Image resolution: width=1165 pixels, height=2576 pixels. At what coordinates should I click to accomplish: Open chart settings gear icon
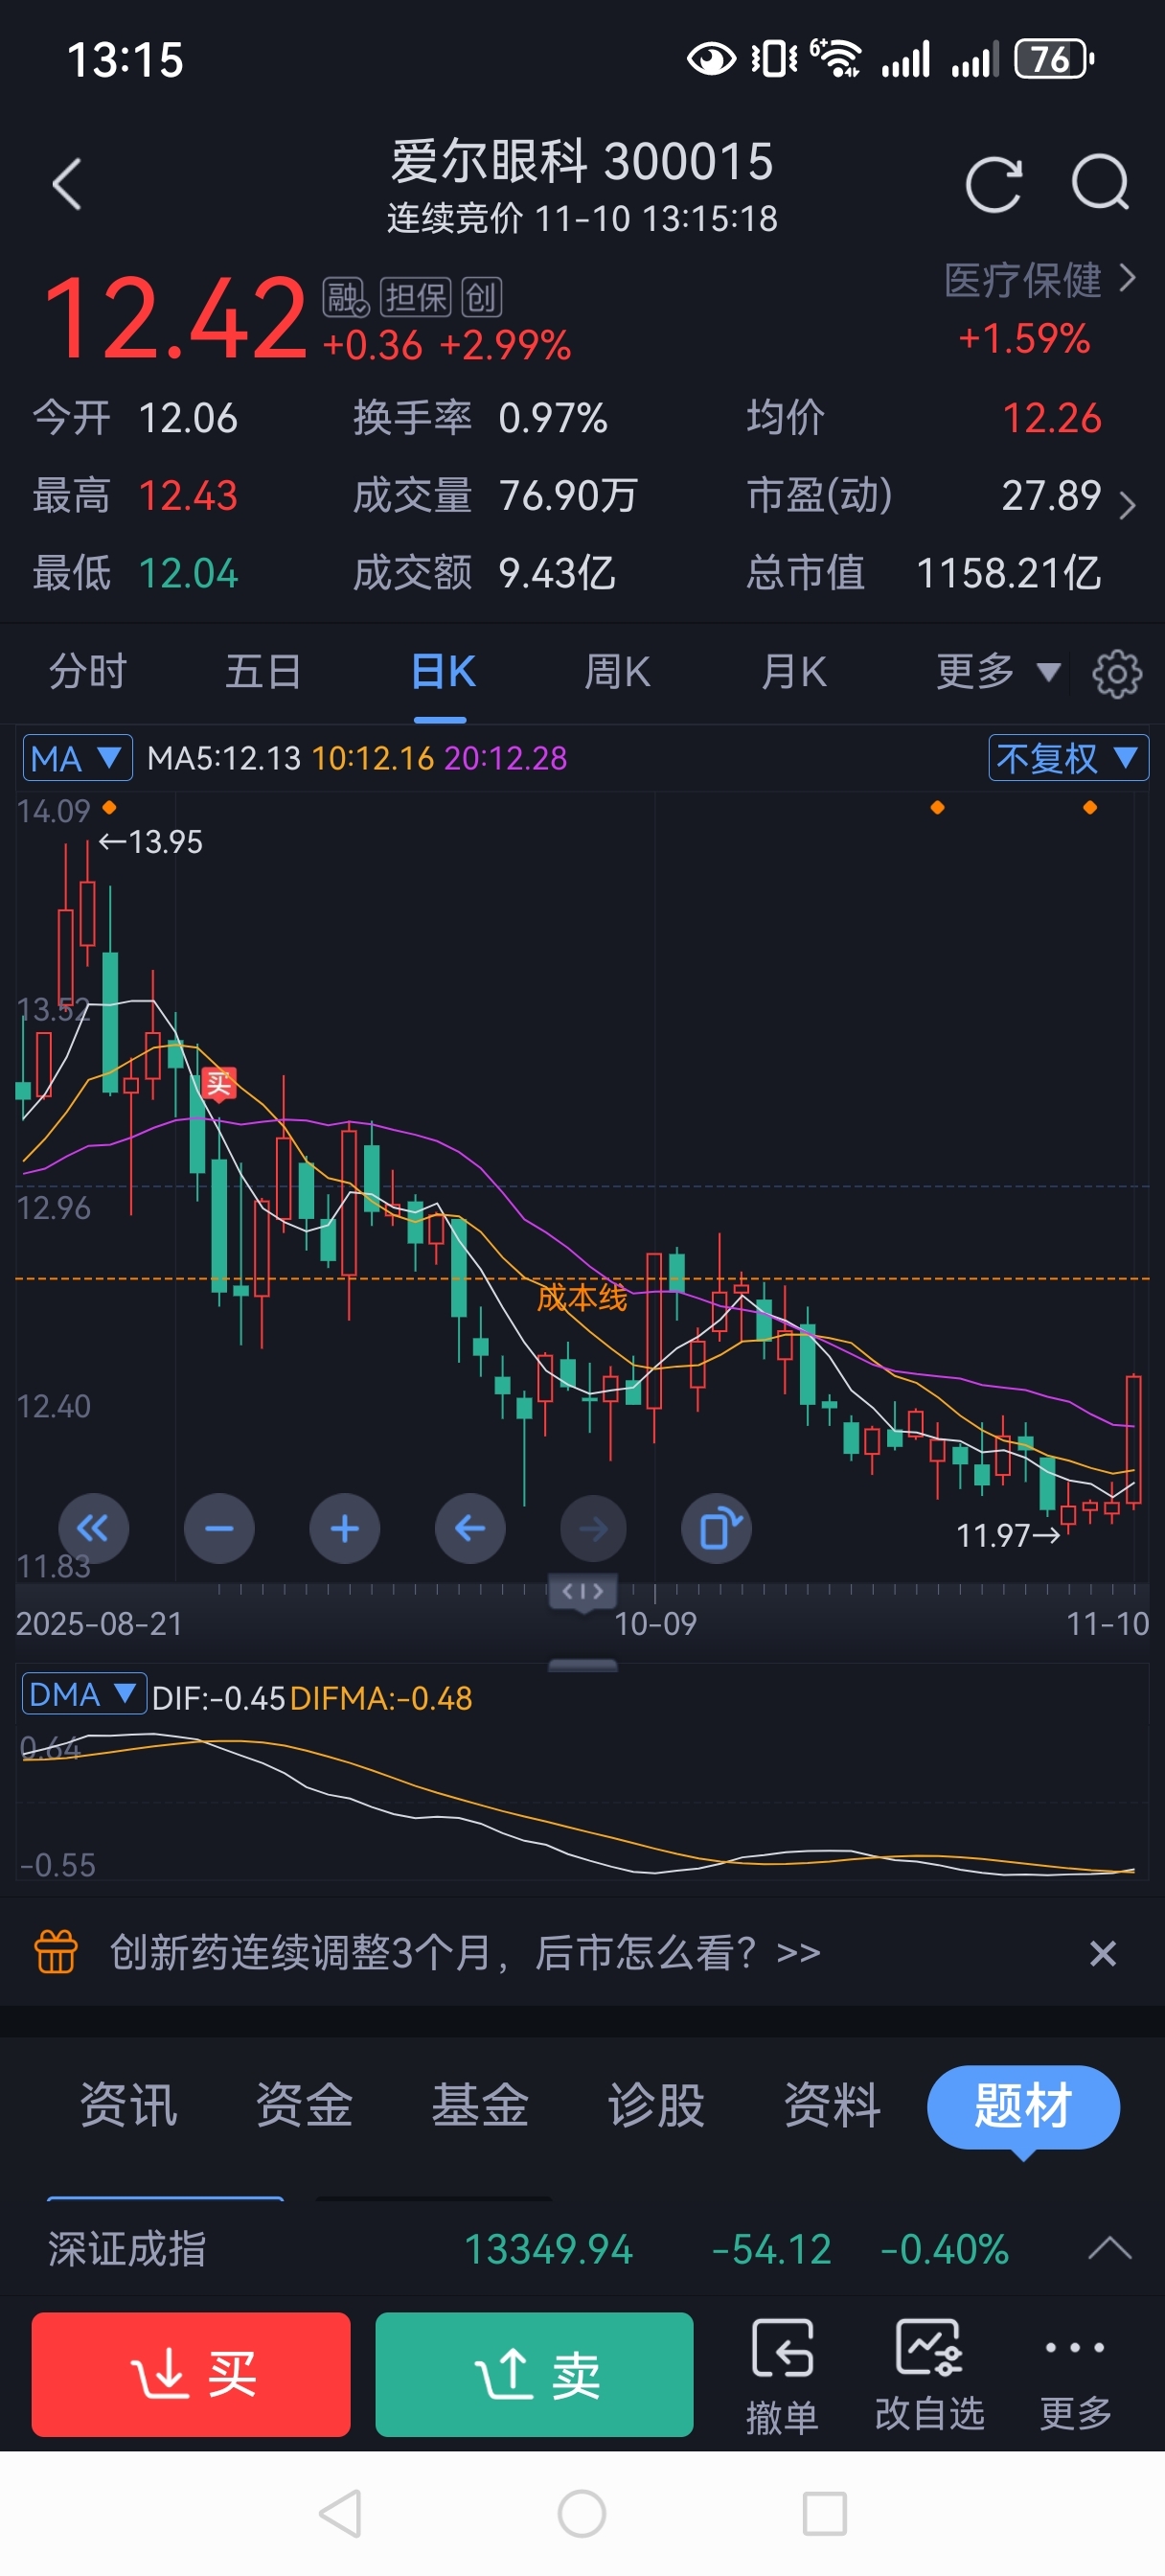coord(1117,673)
